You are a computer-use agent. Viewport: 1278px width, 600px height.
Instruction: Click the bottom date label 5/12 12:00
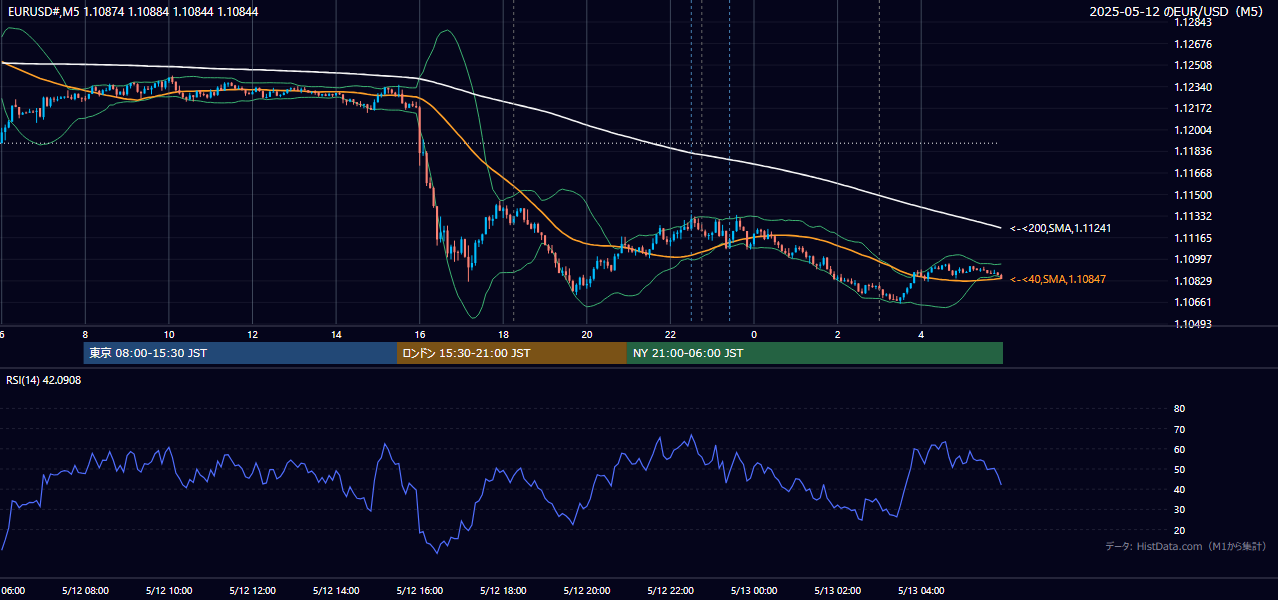point(252,591)
